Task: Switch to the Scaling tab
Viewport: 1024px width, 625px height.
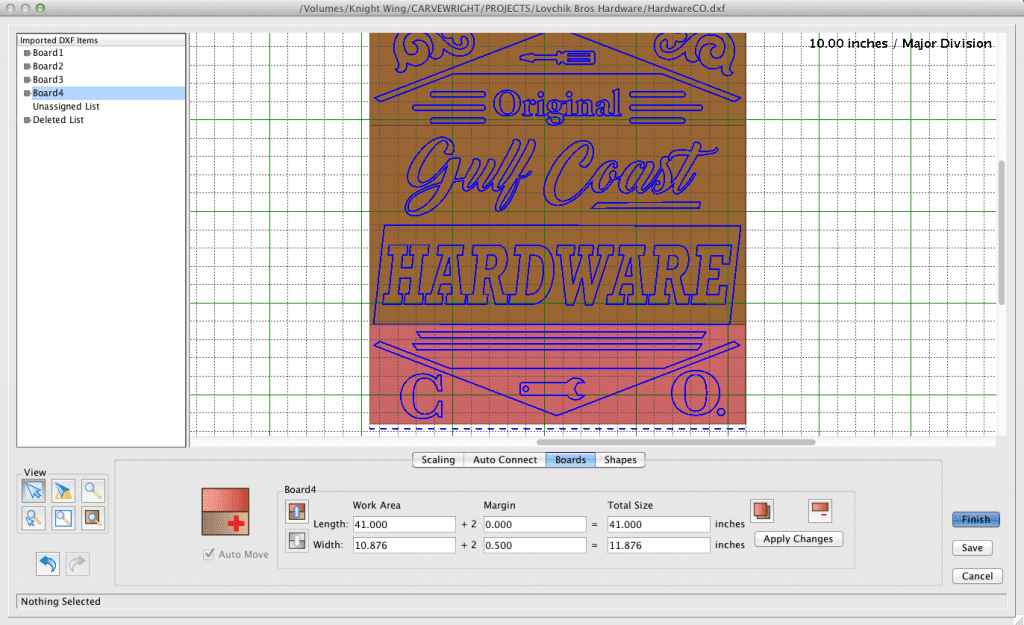Action: click(x=438, y=460)
